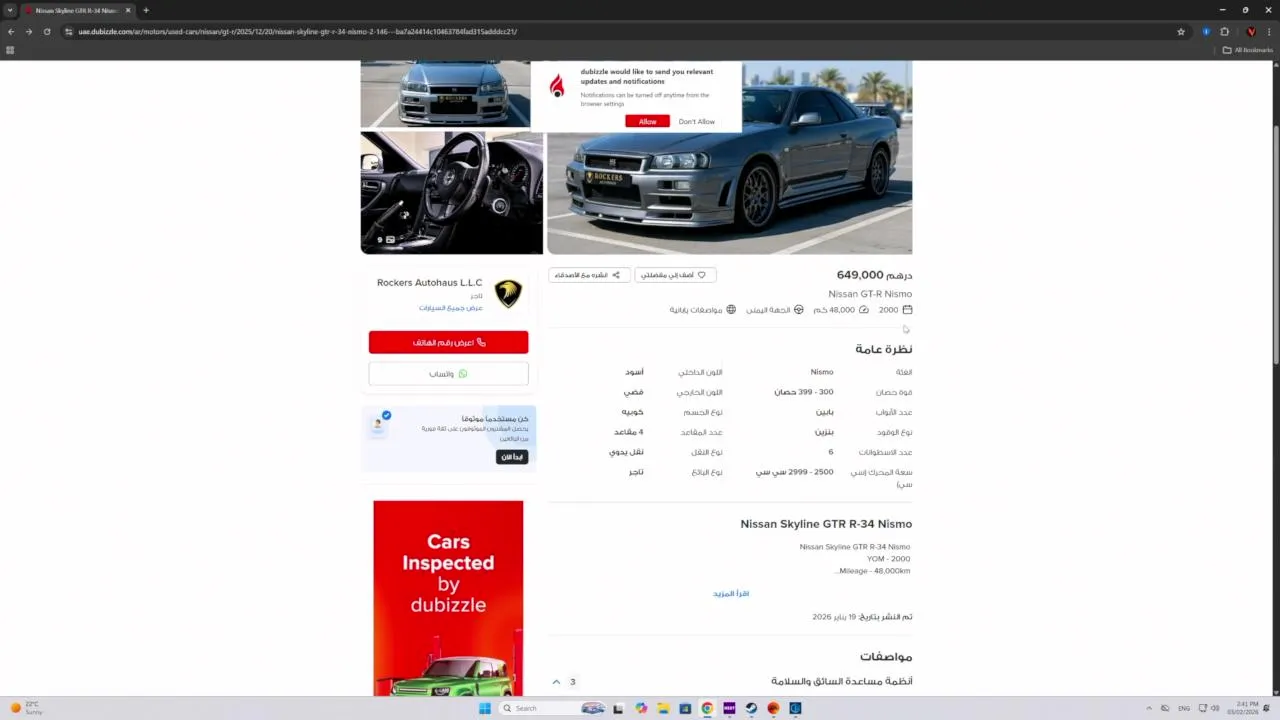Select the '649,000' price text
The image size is (1280, 720).
click(860, 275)
